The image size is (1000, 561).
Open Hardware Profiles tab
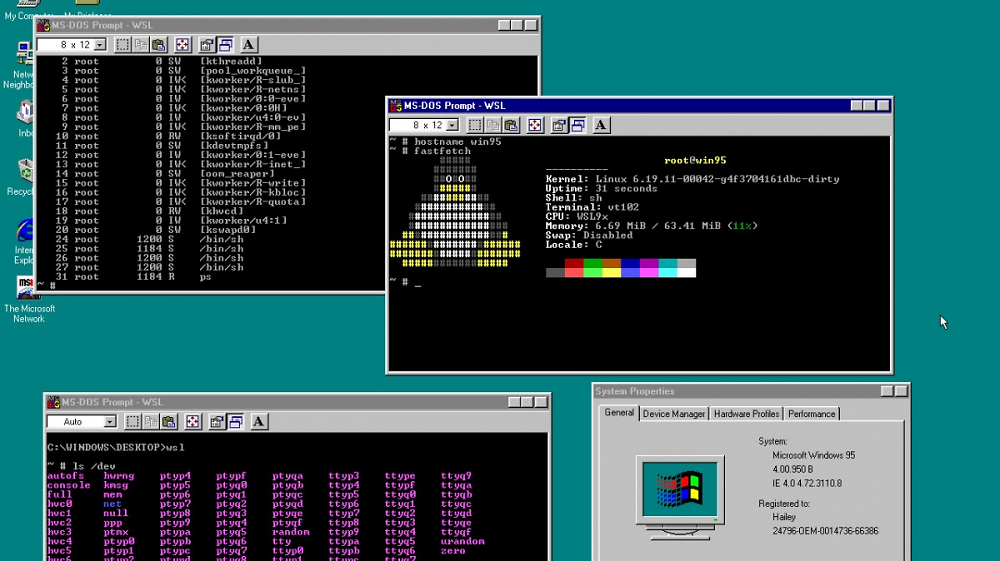pyautogui.click(x=746, y=414)
